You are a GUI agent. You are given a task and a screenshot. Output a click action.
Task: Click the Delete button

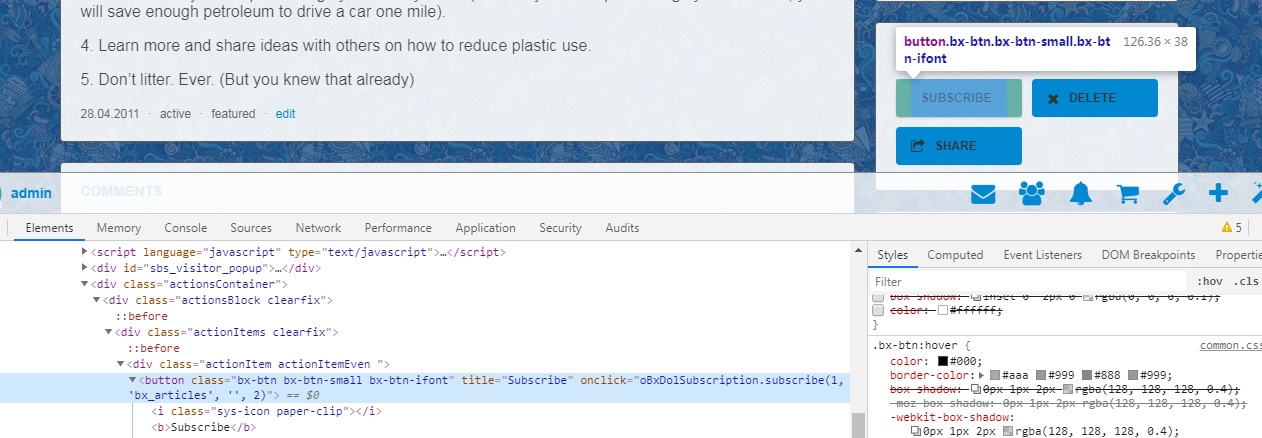click(1094, 98)
